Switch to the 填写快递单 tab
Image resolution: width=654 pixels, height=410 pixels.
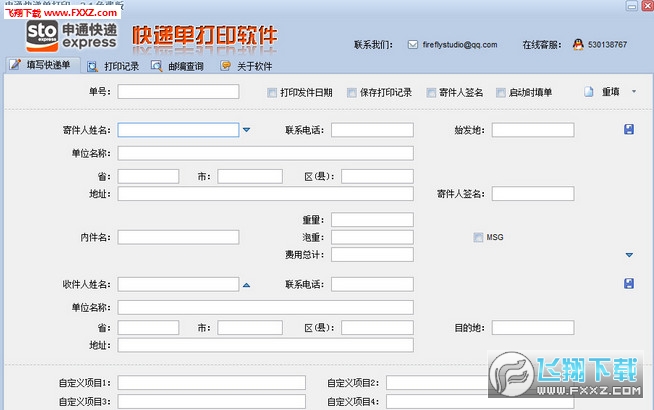(x=43, y=65)
